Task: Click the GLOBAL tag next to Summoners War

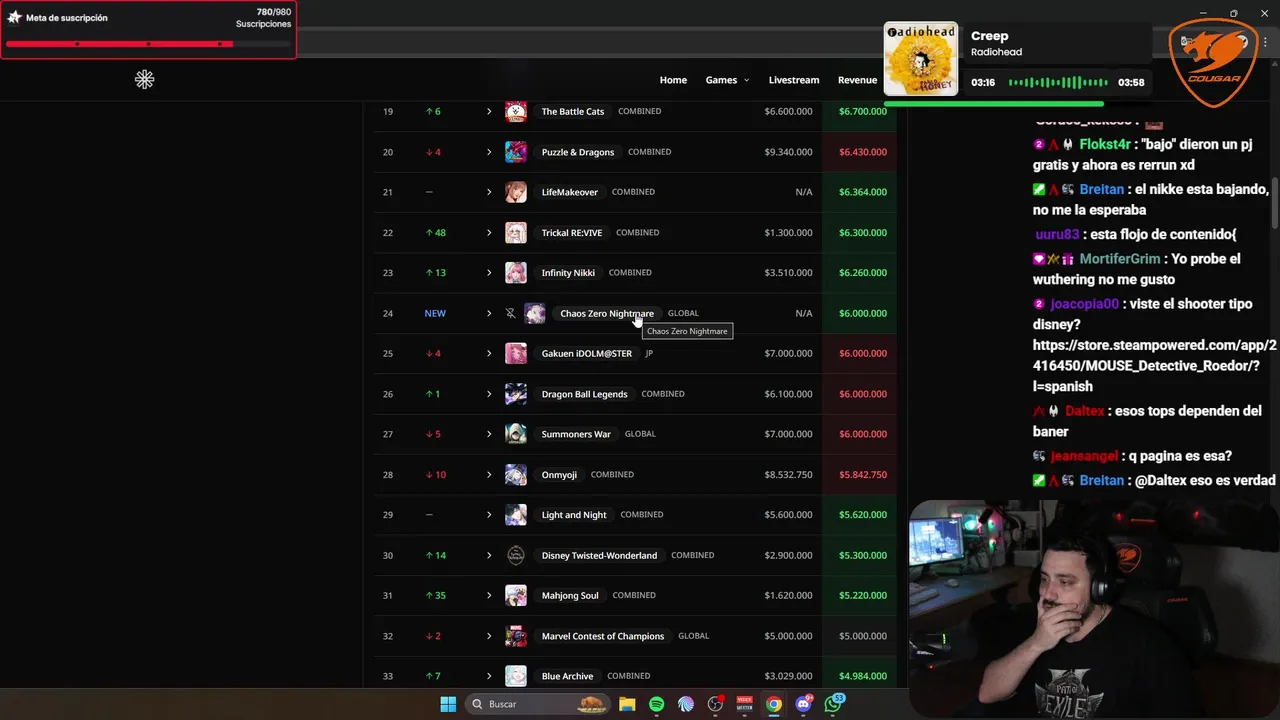Action: (640, 434)
